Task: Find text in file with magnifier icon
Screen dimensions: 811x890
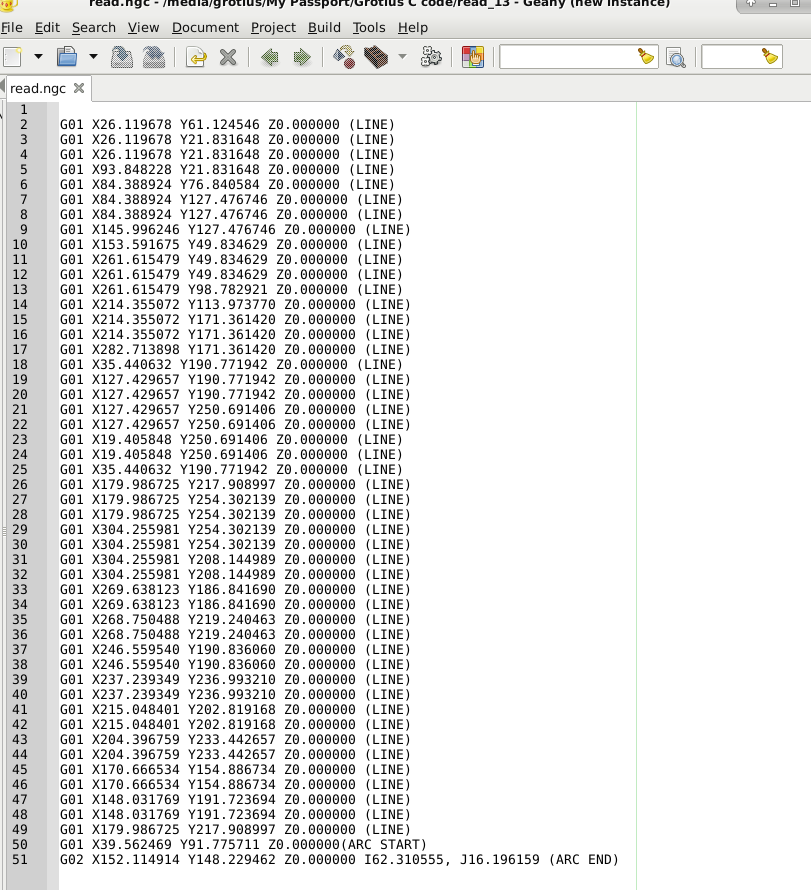Action: (676, 57)
